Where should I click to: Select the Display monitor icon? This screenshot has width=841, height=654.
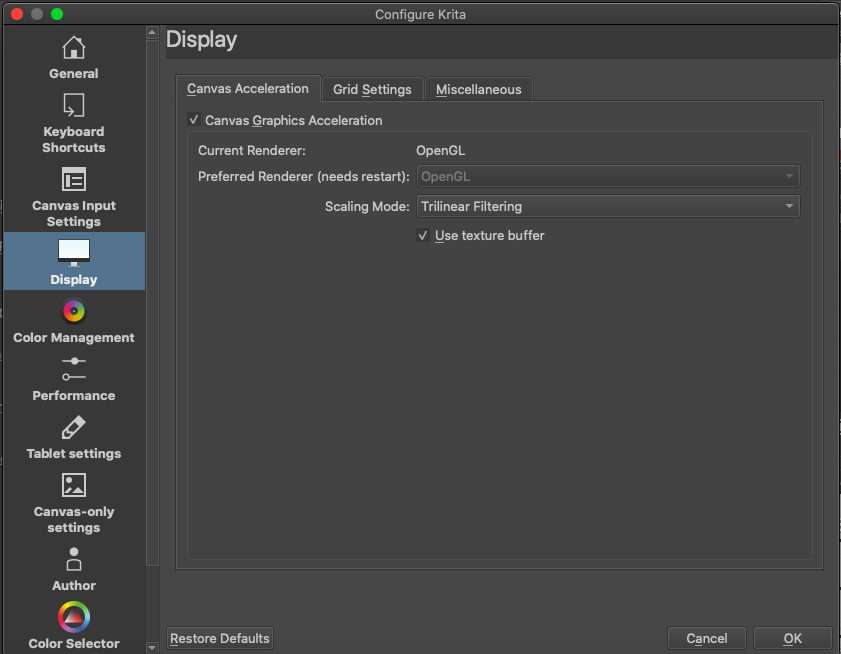click(74, 252)
